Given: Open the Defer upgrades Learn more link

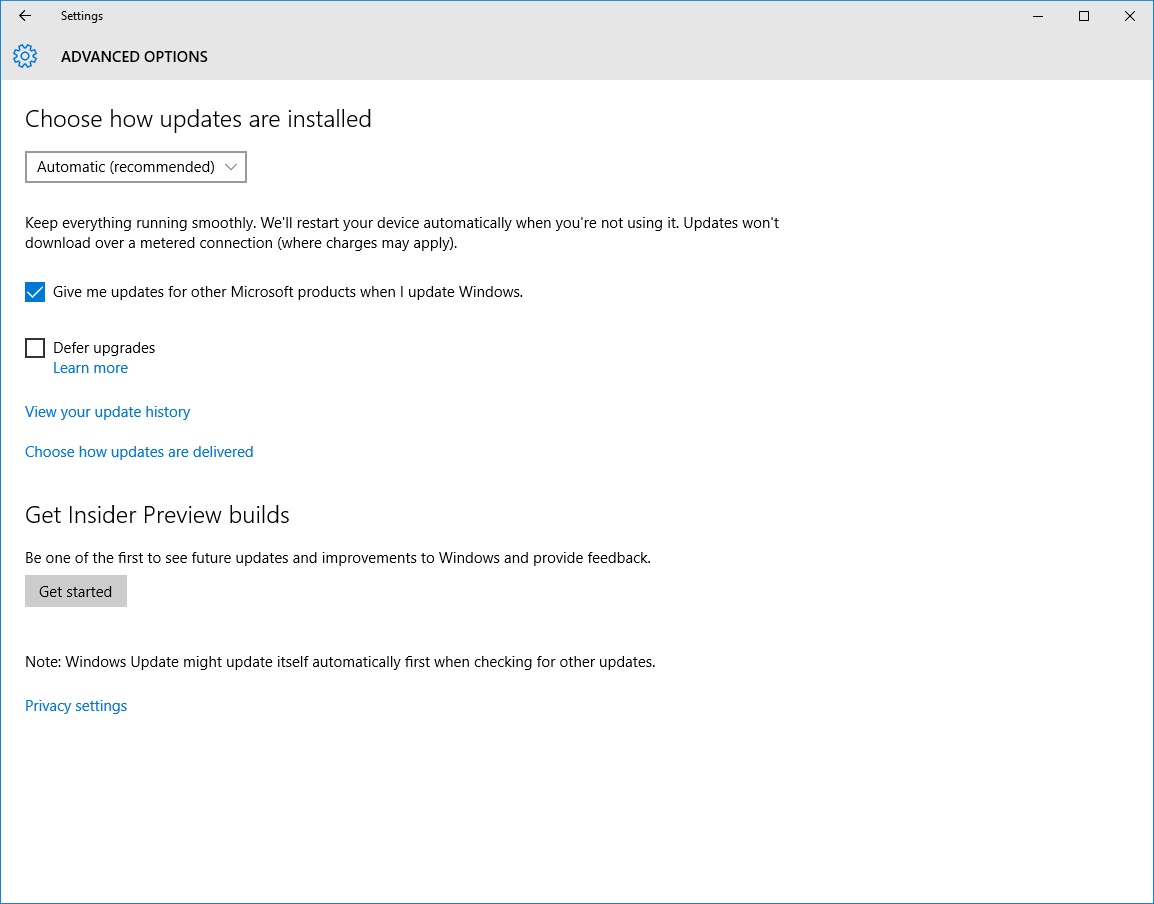Looking at the screenshot, I should (x=90, y=367).
